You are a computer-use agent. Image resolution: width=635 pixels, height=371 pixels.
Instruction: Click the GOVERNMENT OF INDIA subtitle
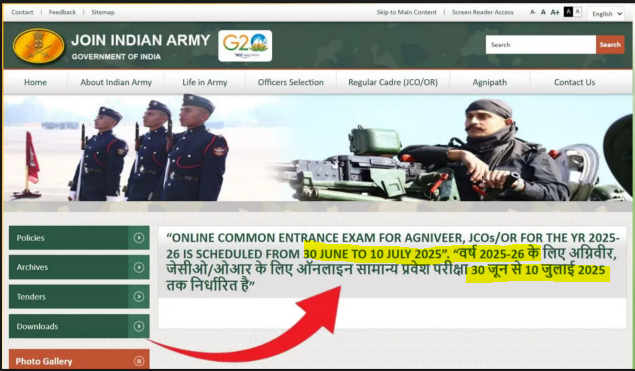(x=116, y=57)
